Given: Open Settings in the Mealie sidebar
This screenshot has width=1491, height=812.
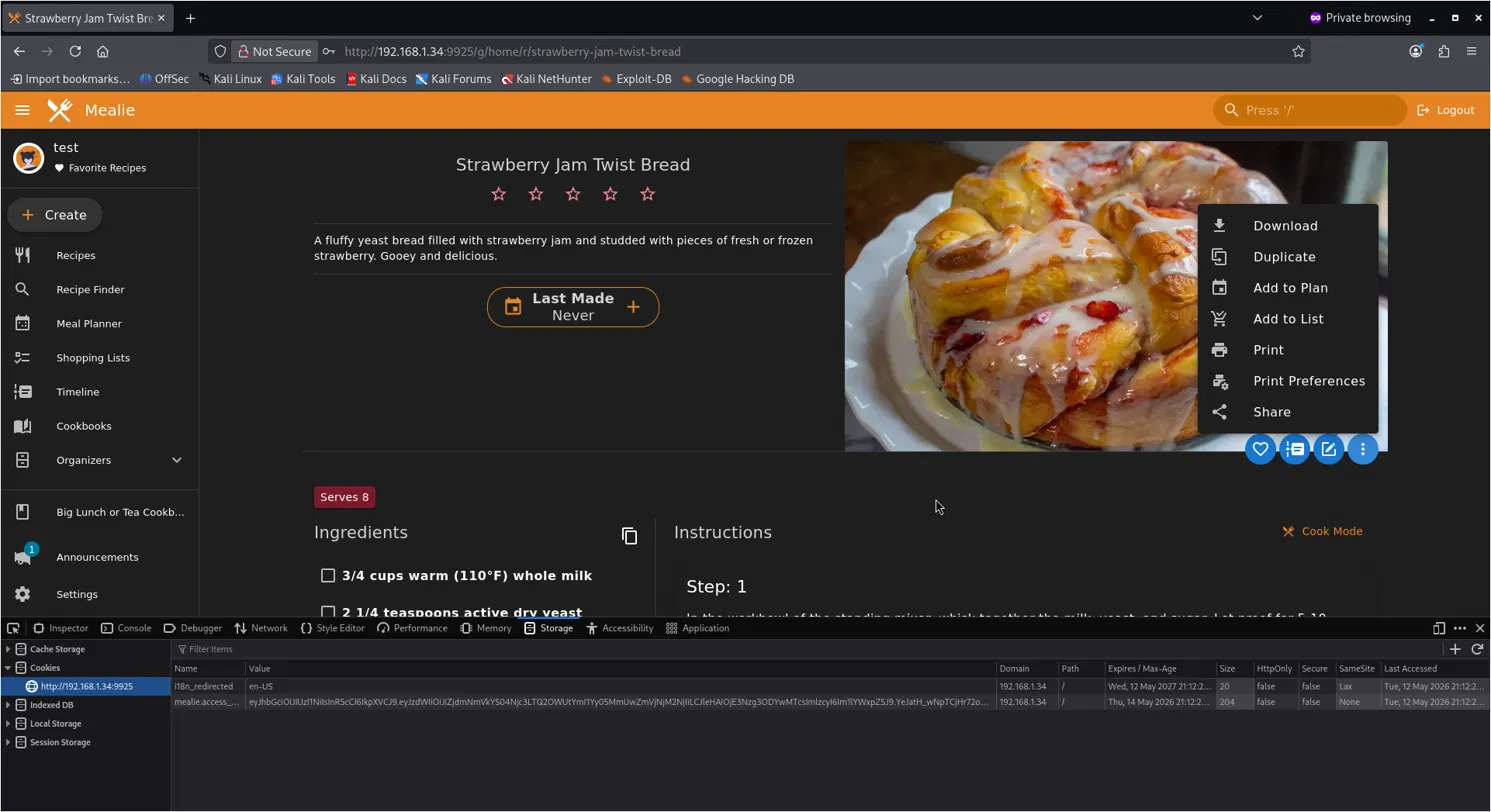Looking at the screenshot, I should click(99, 594).
